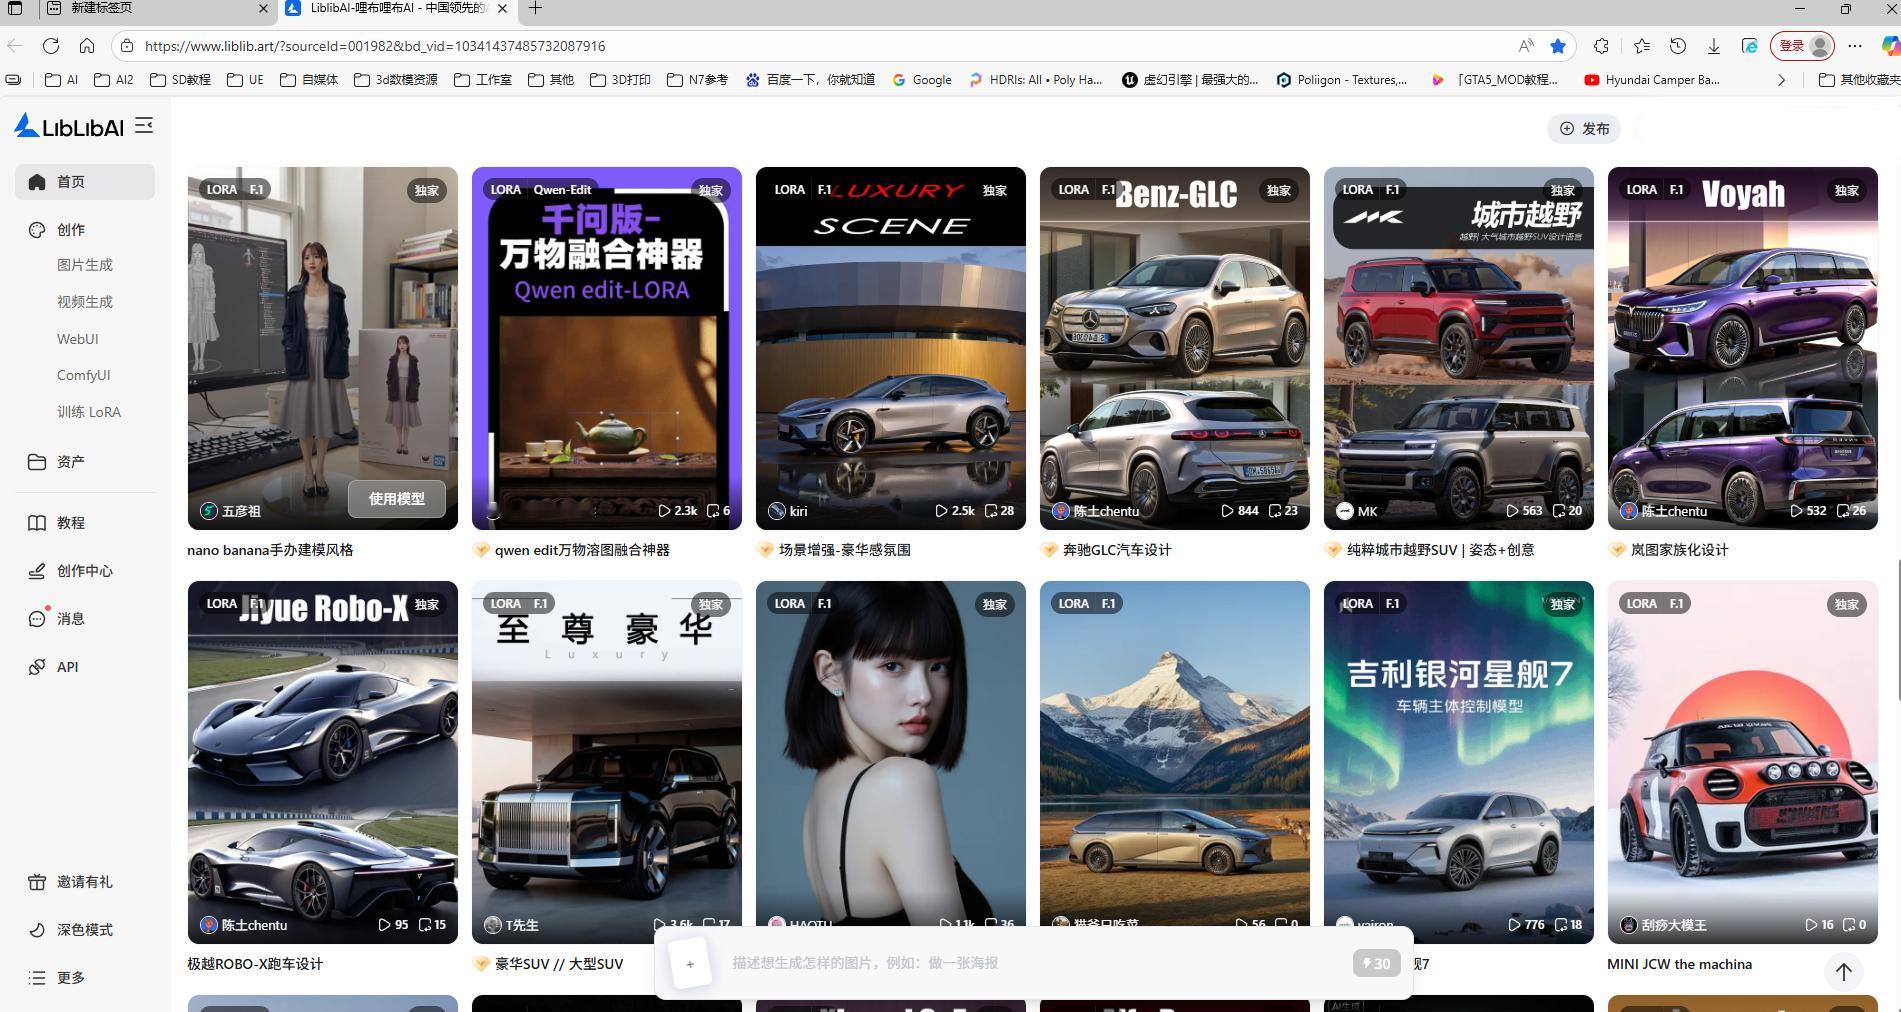Open the 首页 home page
Viewport: 1901px width, 1012px height.
pyautogui.click(x=85, y=182)
